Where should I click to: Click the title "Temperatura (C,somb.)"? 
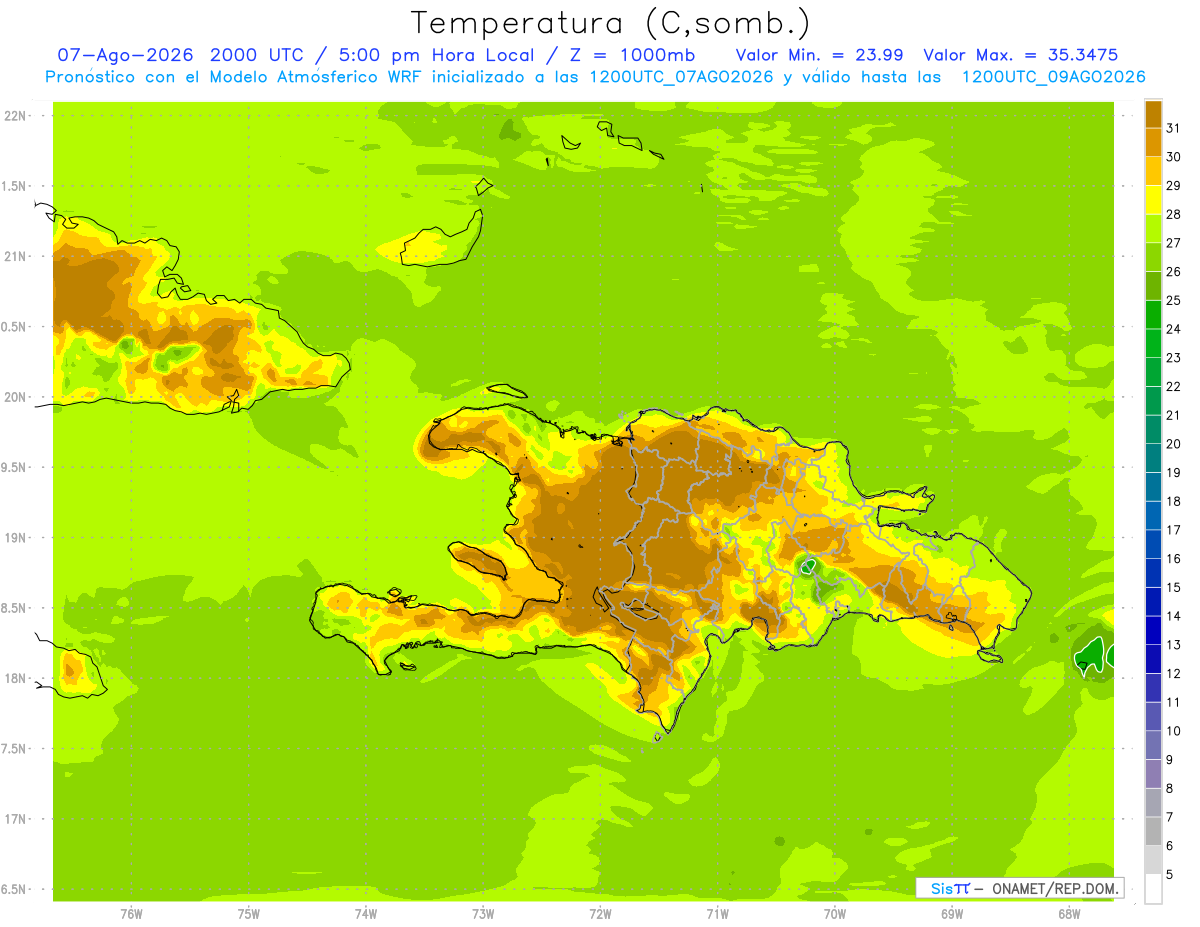(611, 23)
